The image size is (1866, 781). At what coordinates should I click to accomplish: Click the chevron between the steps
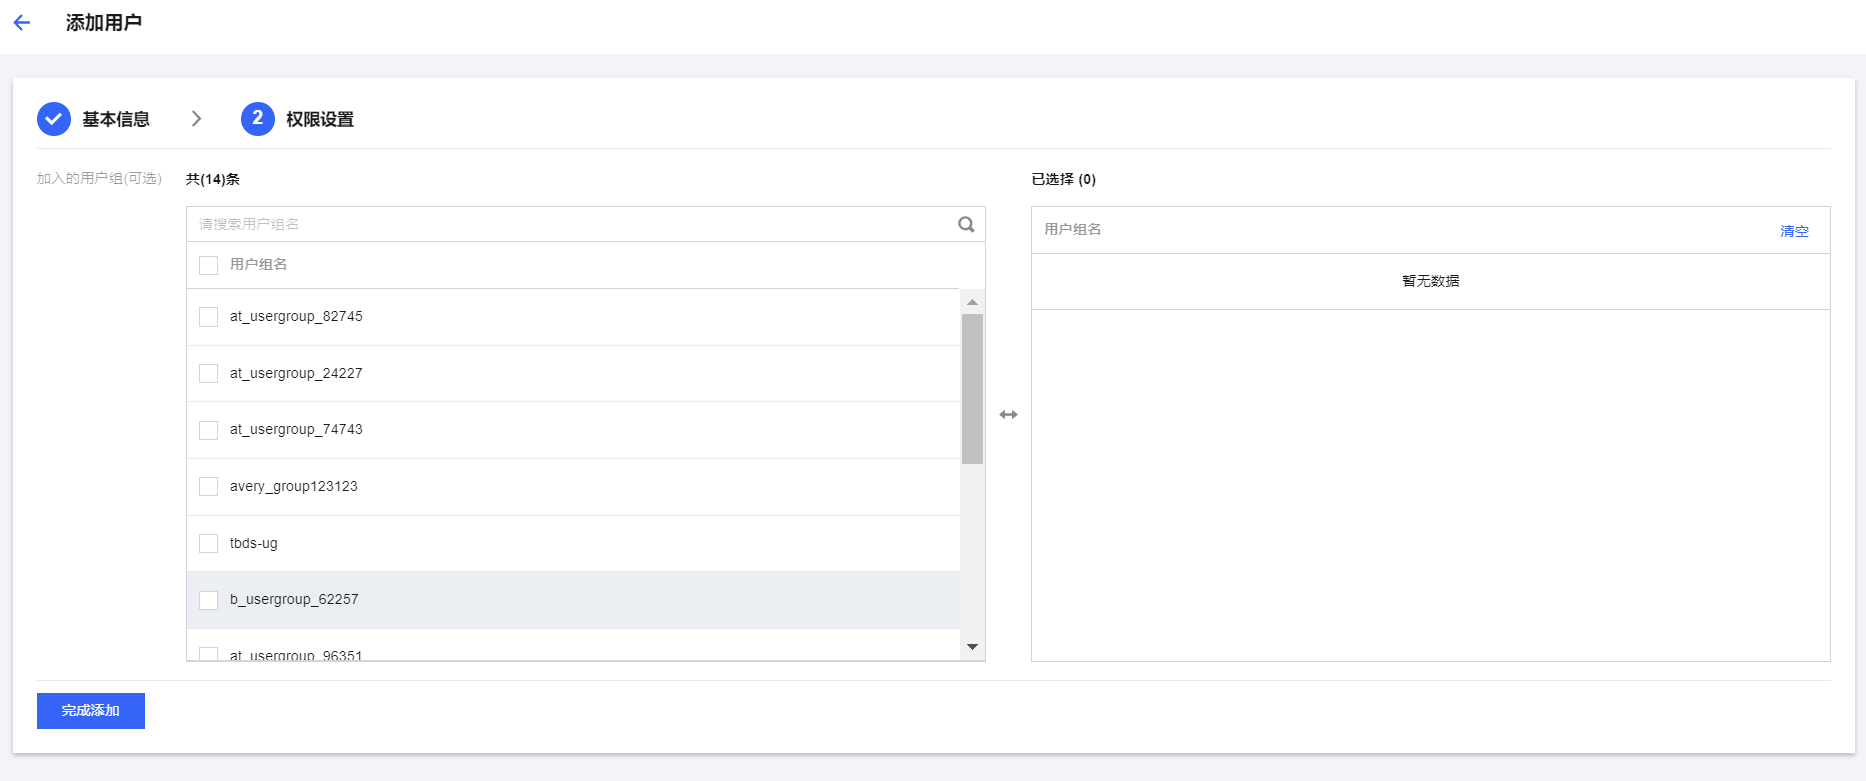[x=196, y=119]
